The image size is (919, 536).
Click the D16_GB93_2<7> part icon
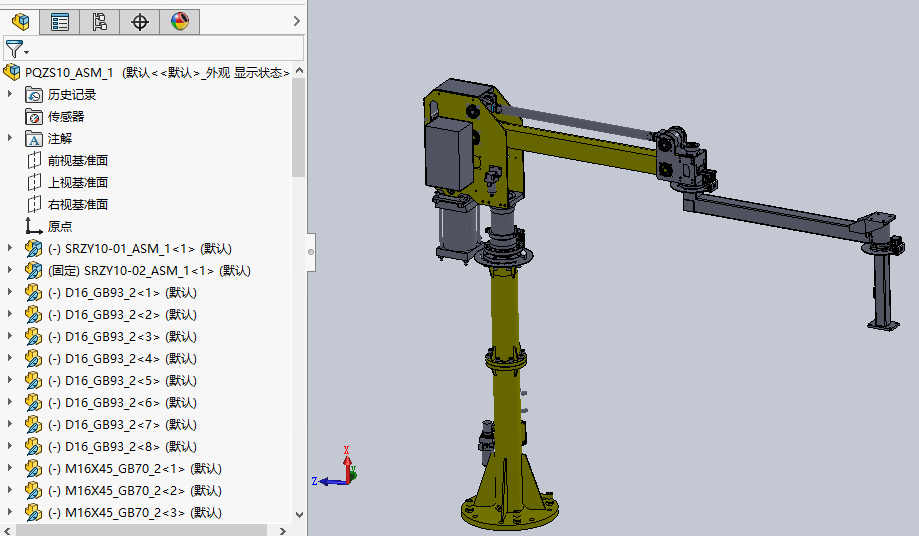pos(34,424)
